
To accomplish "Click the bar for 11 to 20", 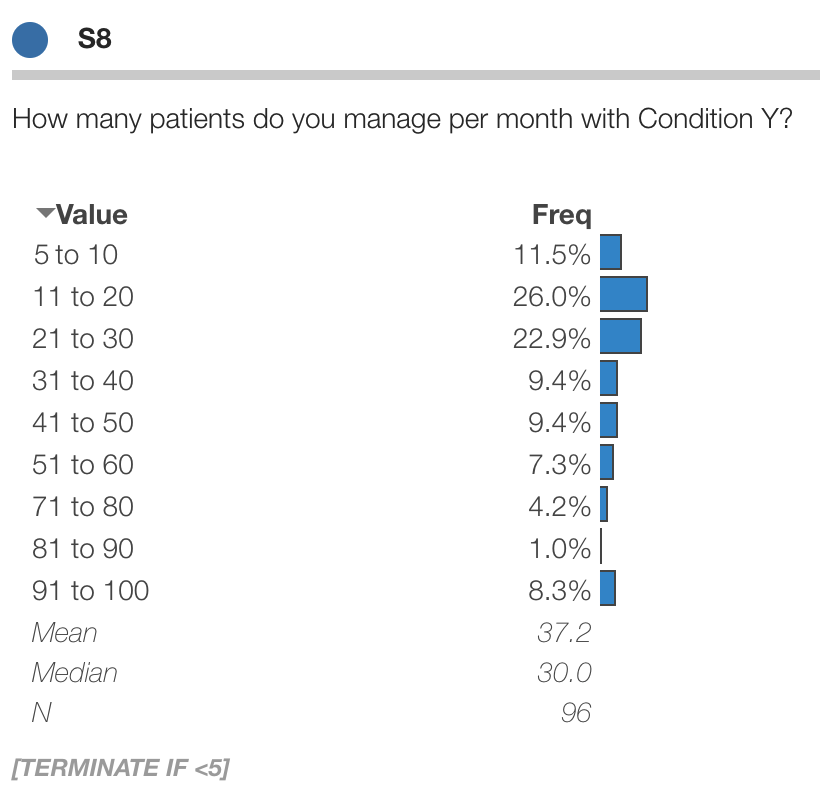I will [x=623, y=296].
